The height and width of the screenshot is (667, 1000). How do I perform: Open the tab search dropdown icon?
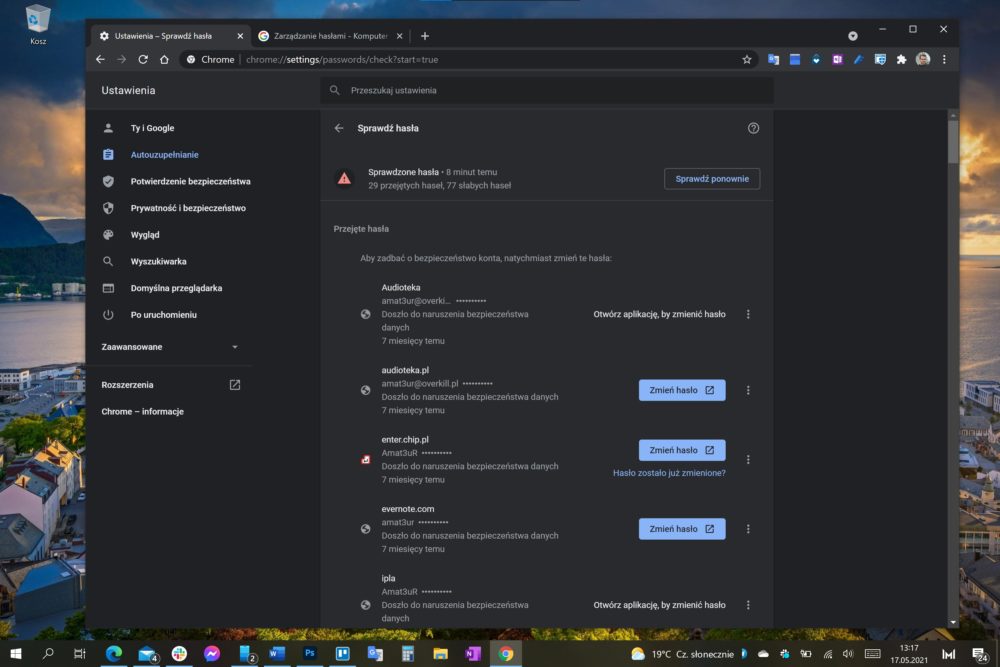coord(853,36)
